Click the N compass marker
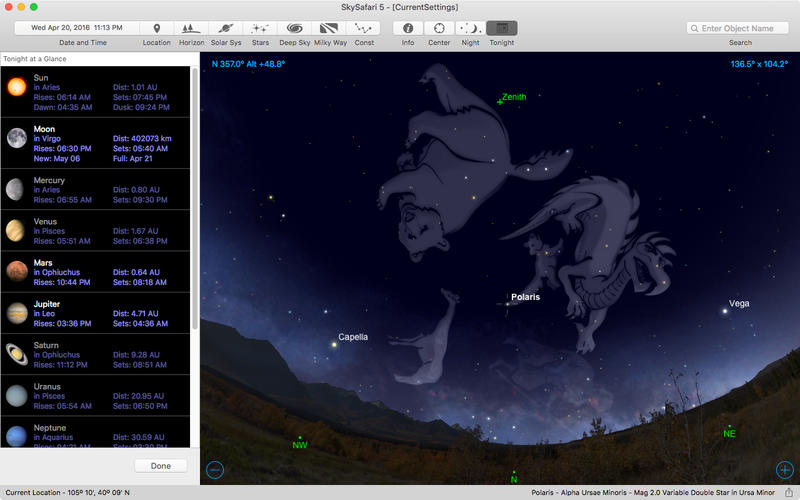 (x=514, y=479)
